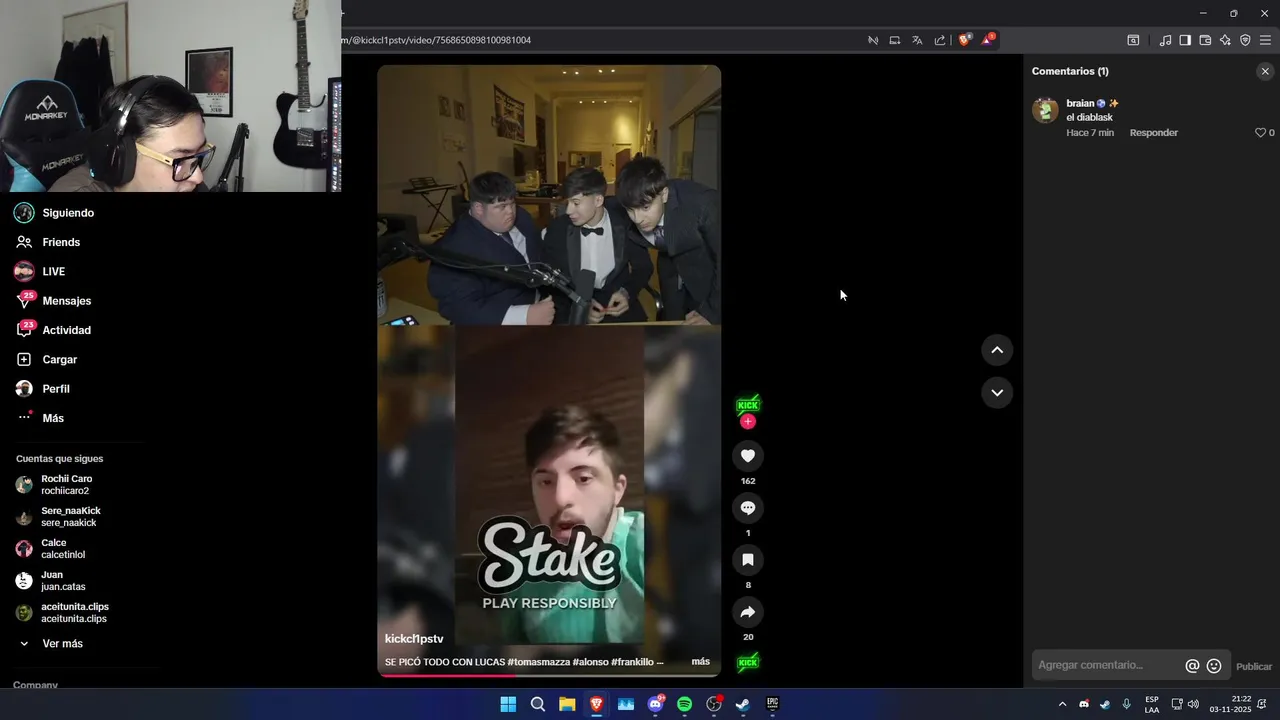Open OBS Studio from the taskbar
Viewport: 1280px width, 720px height.
[x=714, y=704]
